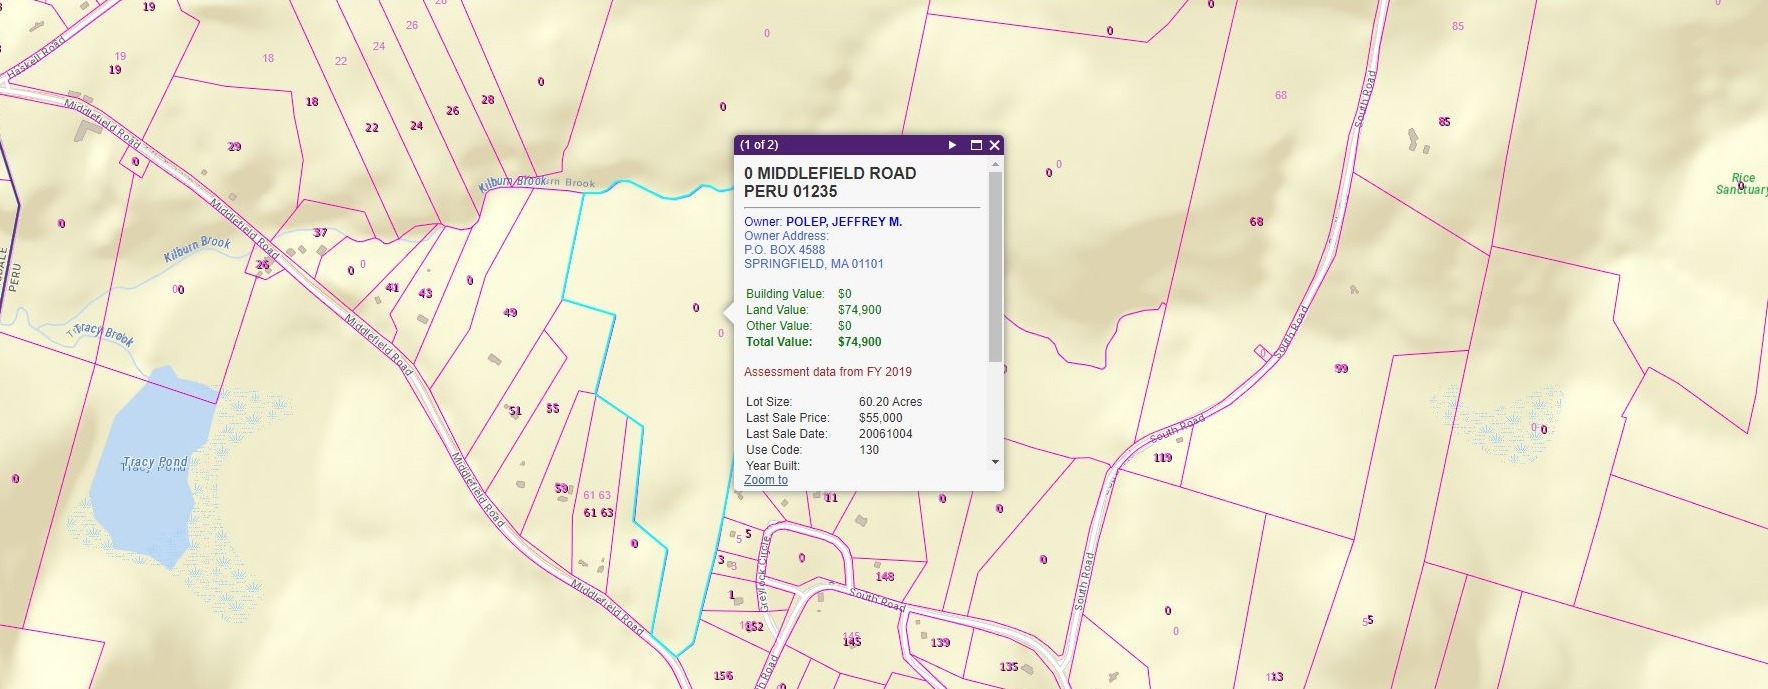Screen dimensions: 1768x689
Task: Click the owner name POLEP, JEFFREY M.
Action: point(843,222)
